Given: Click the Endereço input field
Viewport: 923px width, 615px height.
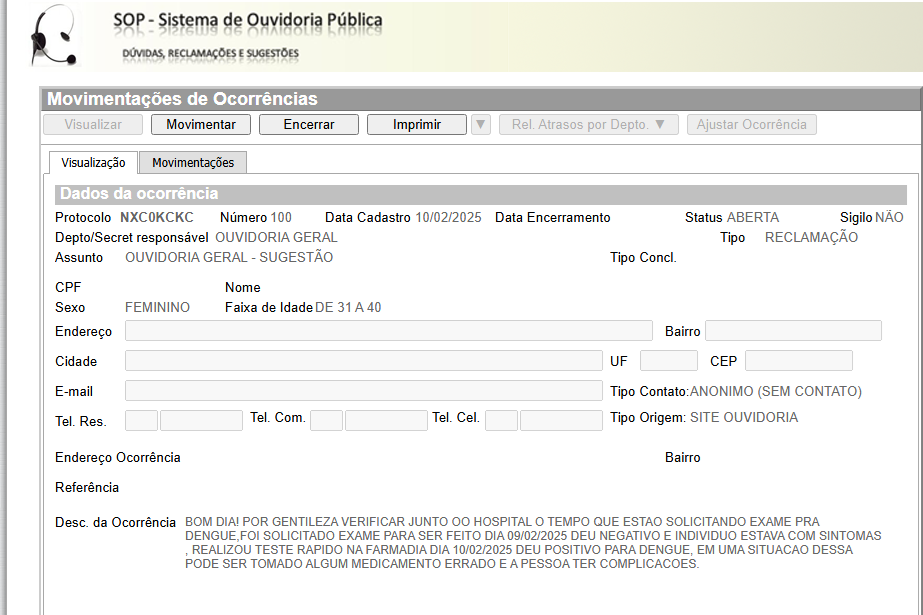Looking at the screenshot, I should (388, 331).
